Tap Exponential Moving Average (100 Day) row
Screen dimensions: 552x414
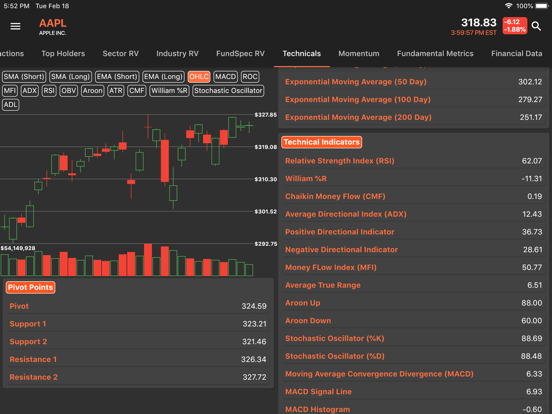414,100
